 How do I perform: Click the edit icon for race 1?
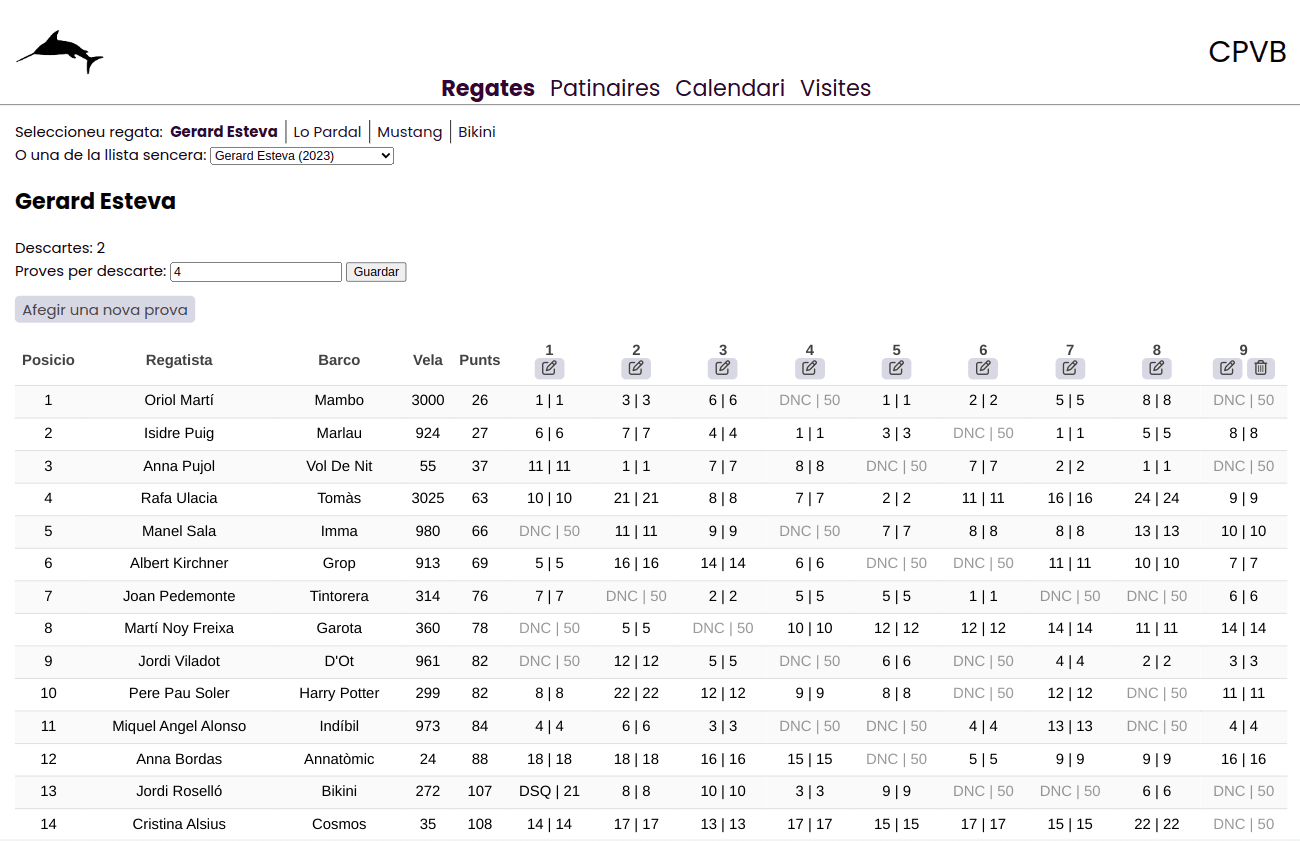click(x=549, y=368)
